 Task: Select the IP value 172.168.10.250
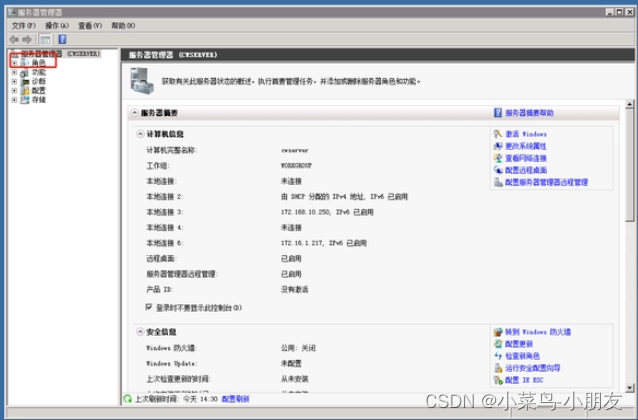tap(306, 212)
